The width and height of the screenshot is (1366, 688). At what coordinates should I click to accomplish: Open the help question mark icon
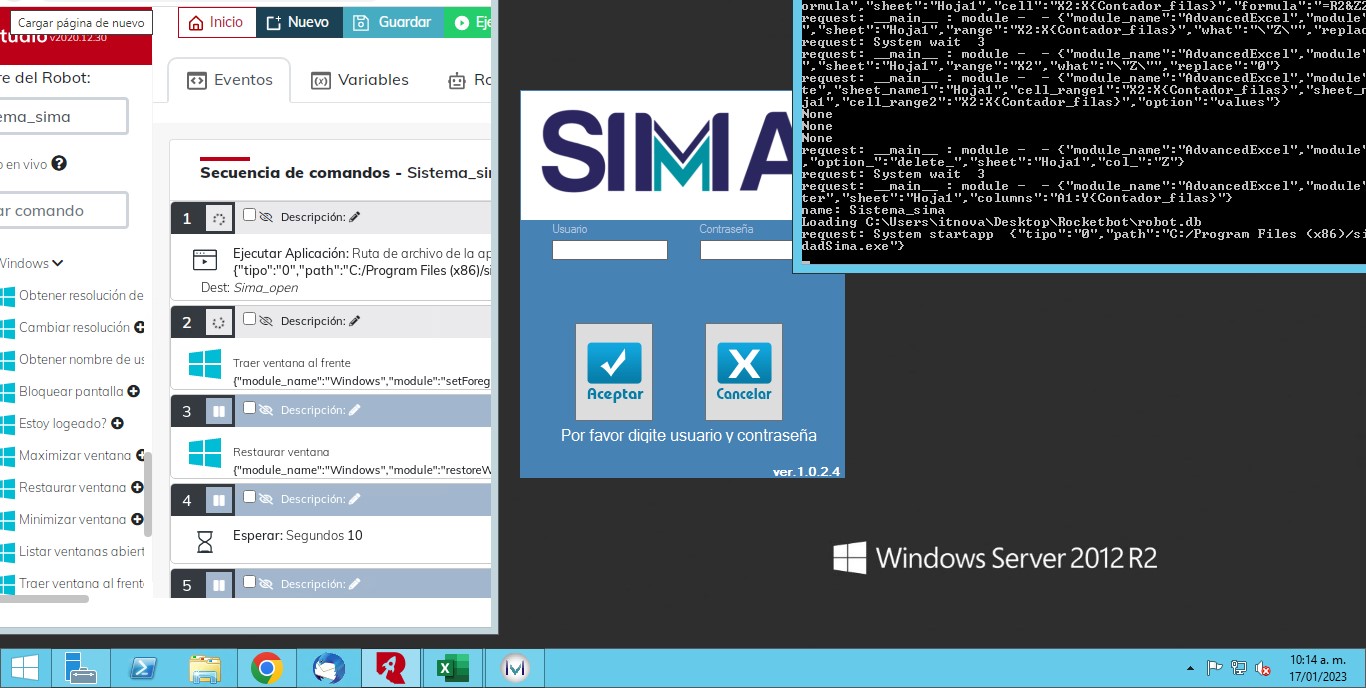click(x=59, y=163)
